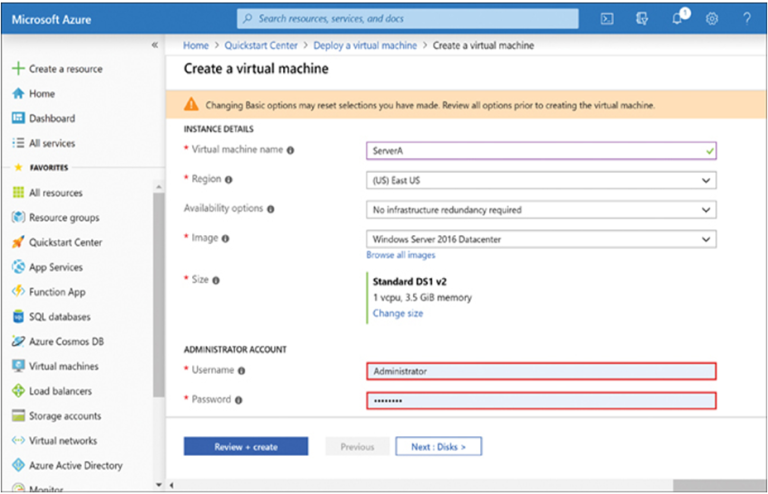Screen dimensions: 768x494
Task: Open the Region dropdown showing East US
Action: (x=541, y=180)
